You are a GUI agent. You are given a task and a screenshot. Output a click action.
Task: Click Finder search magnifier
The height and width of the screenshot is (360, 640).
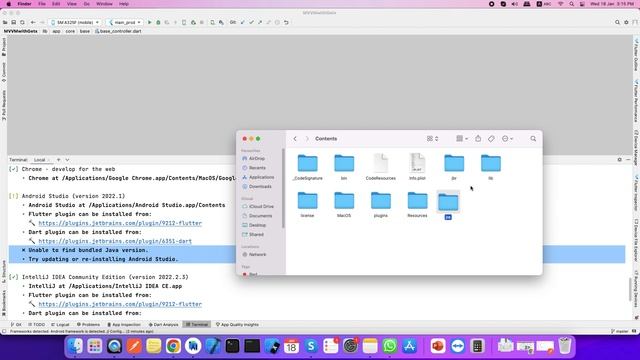coord(533,139)
